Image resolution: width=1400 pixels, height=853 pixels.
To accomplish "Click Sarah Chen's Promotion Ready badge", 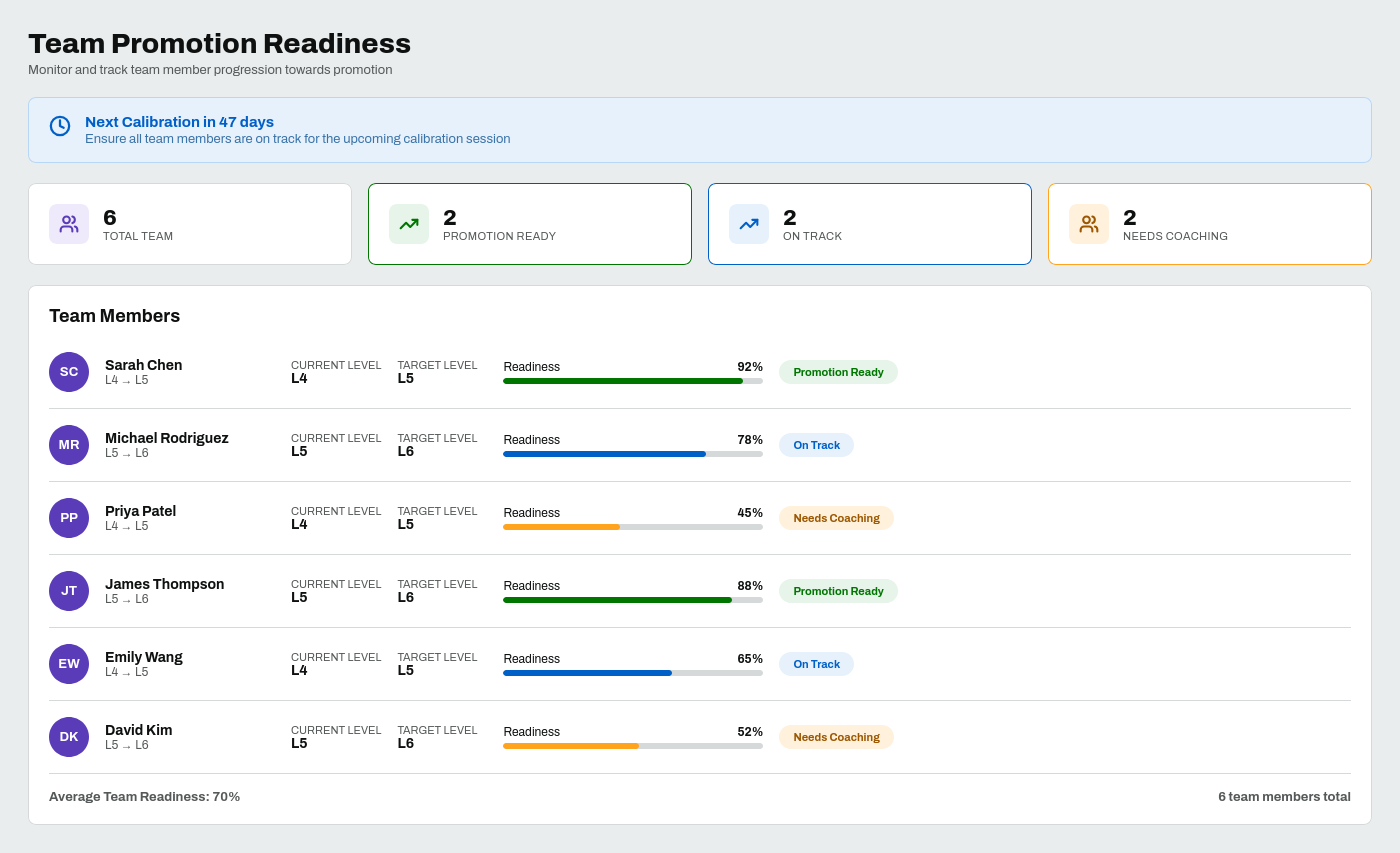I will [838, 372].
